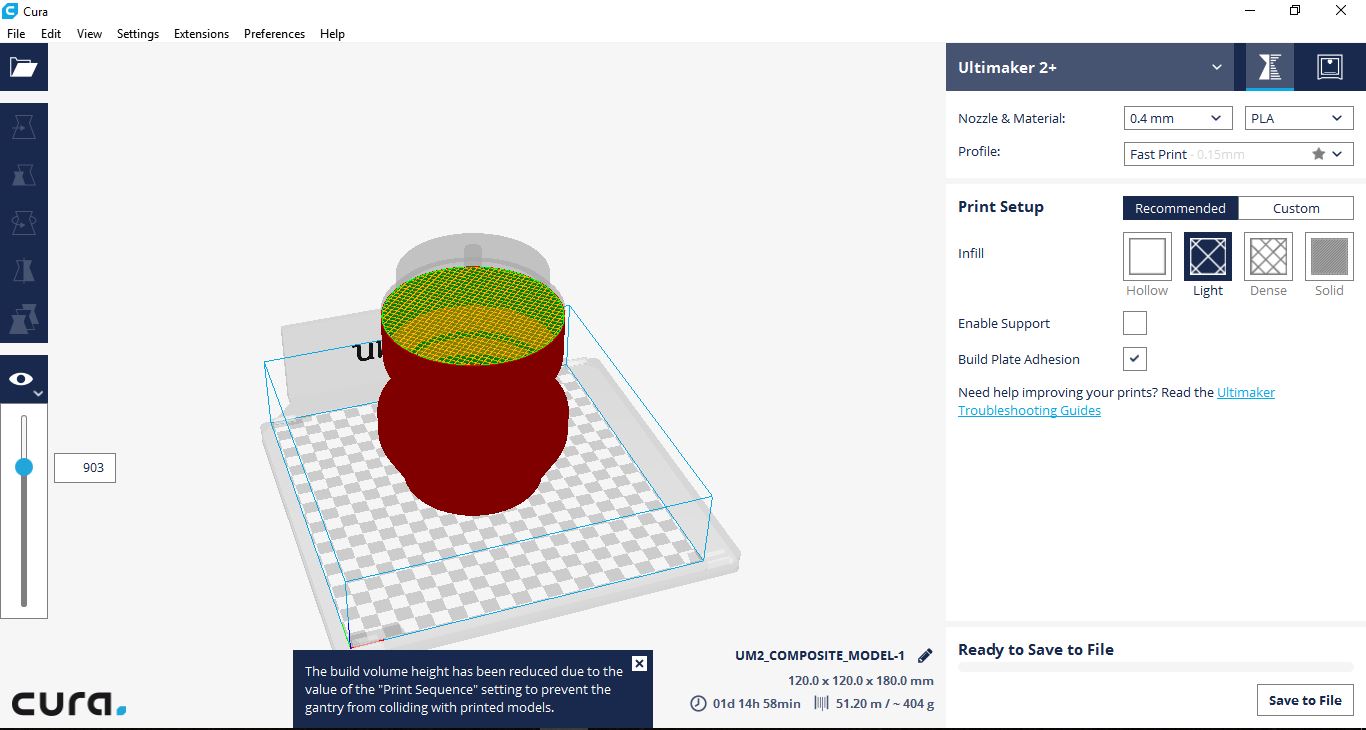Select the Scale tool in left toolbar
The image size is (1366, 730).
(x=23, y=175)
